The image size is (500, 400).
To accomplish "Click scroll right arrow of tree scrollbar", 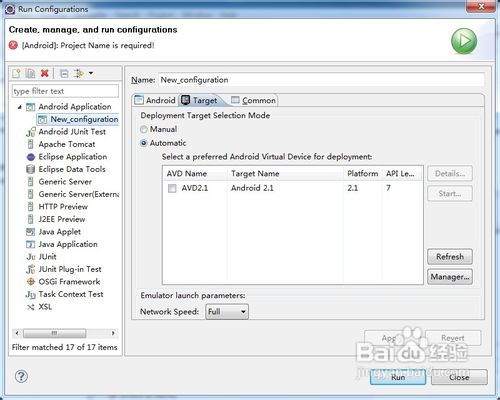I will (113, 333).
